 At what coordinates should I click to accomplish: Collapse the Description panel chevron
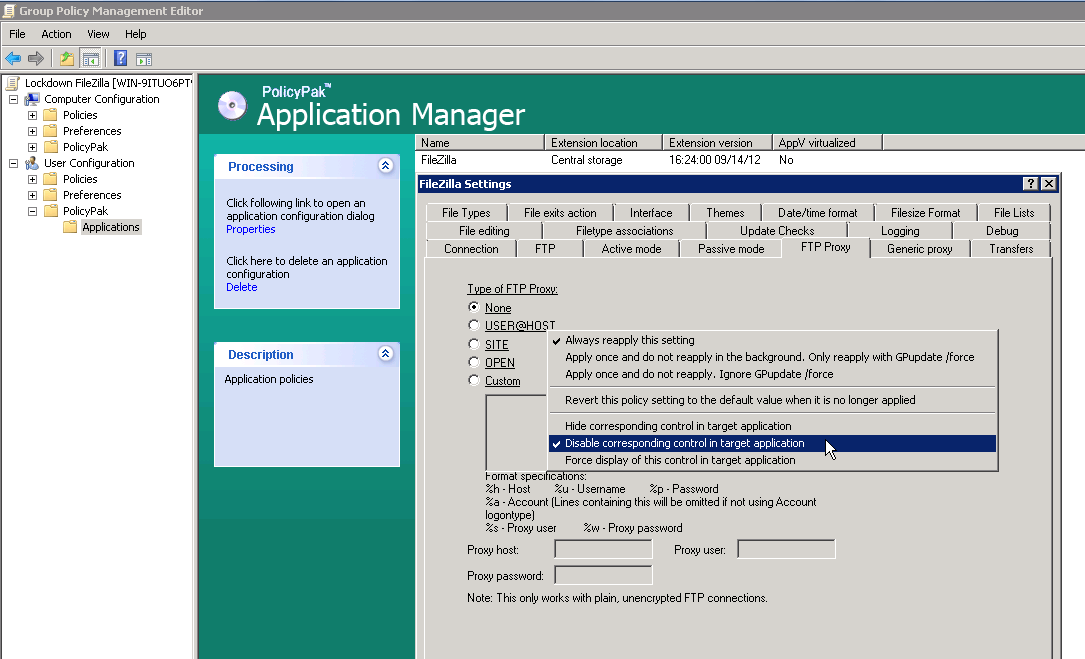click(x=385, y=354)
